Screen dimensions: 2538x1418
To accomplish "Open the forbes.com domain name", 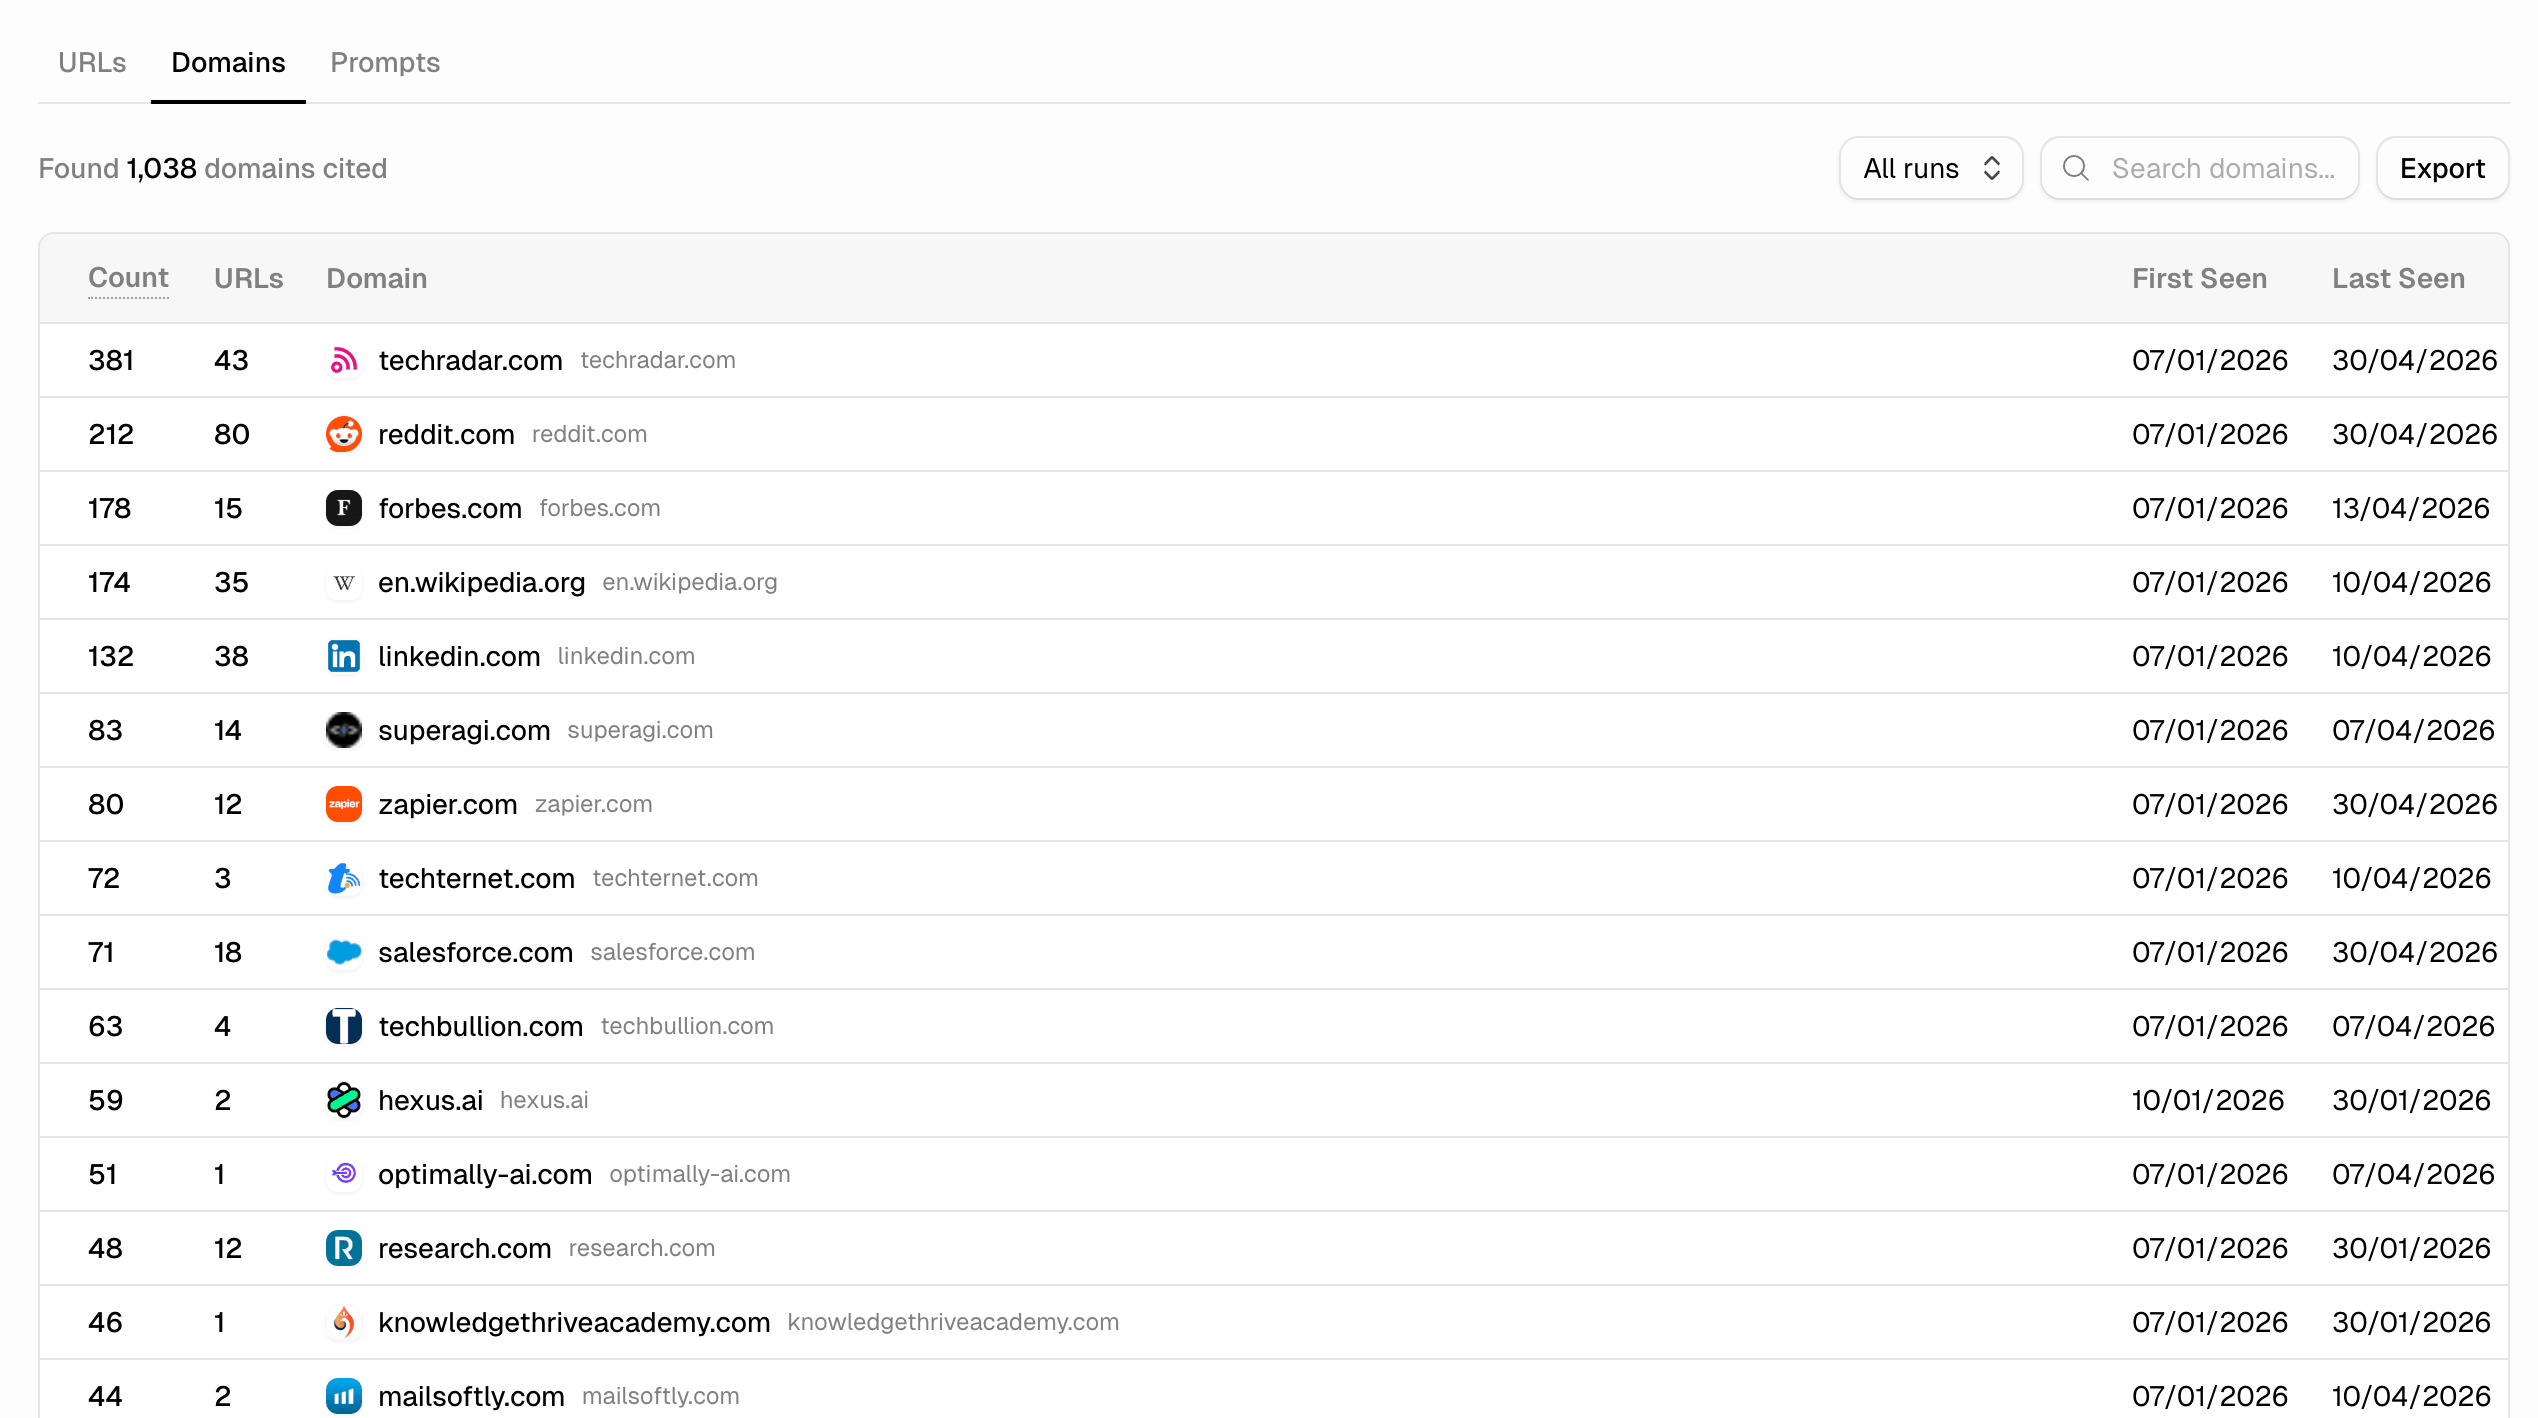I will click(450, 508).
